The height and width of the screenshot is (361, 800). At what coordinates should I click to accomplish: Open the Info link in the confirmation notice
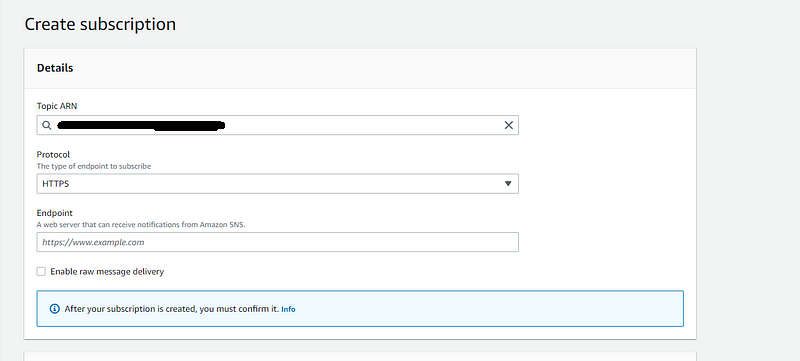point(288,309)
